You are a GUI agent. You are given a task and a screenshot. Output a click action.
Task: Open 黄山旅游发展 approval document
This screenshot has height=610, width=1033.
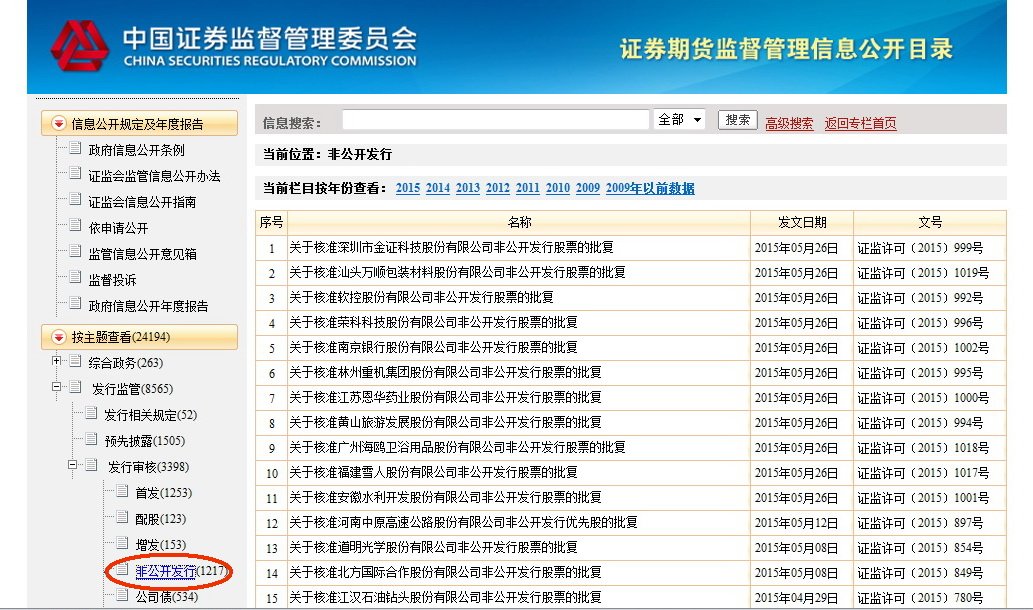tap(445, 423)
